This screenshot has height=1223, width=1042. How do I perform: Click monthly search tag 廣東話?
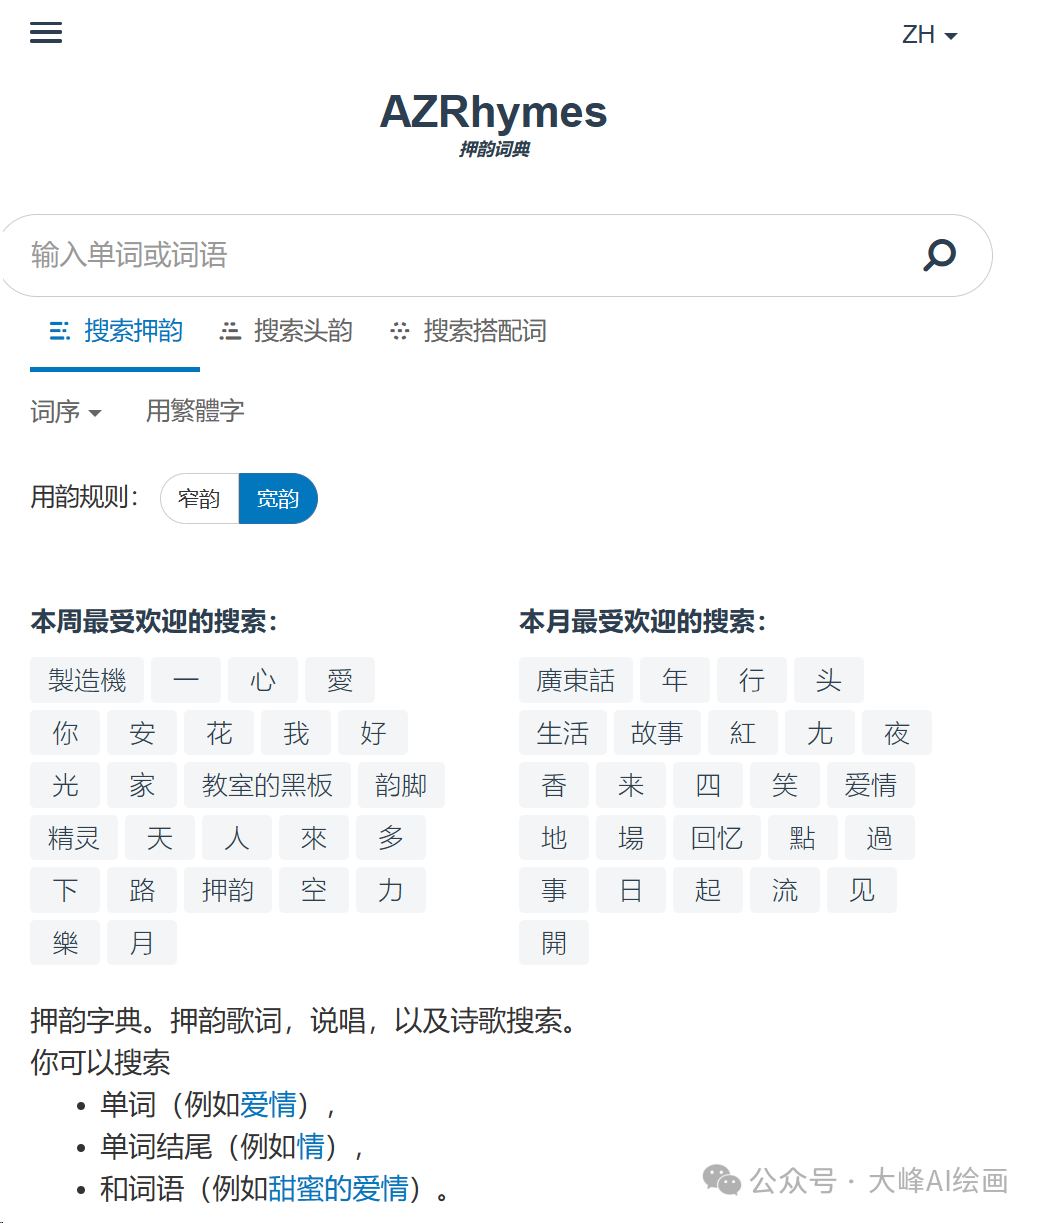(x=576, y=681)
